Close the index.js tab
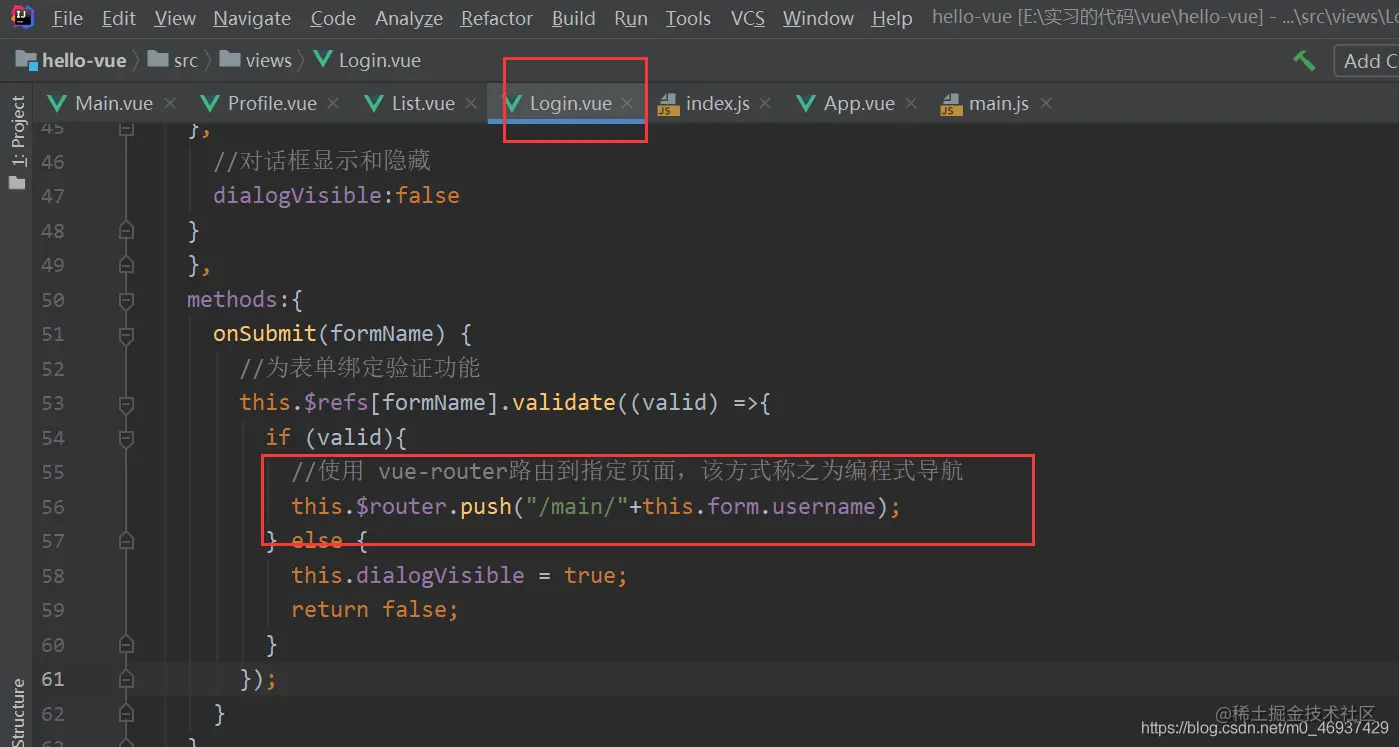 point(766,103)
